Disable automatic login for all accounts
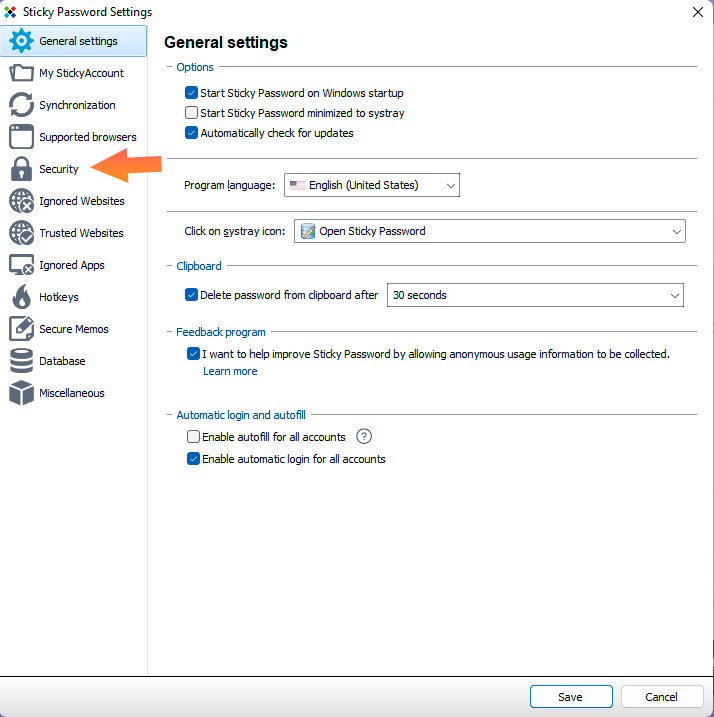 193,459
